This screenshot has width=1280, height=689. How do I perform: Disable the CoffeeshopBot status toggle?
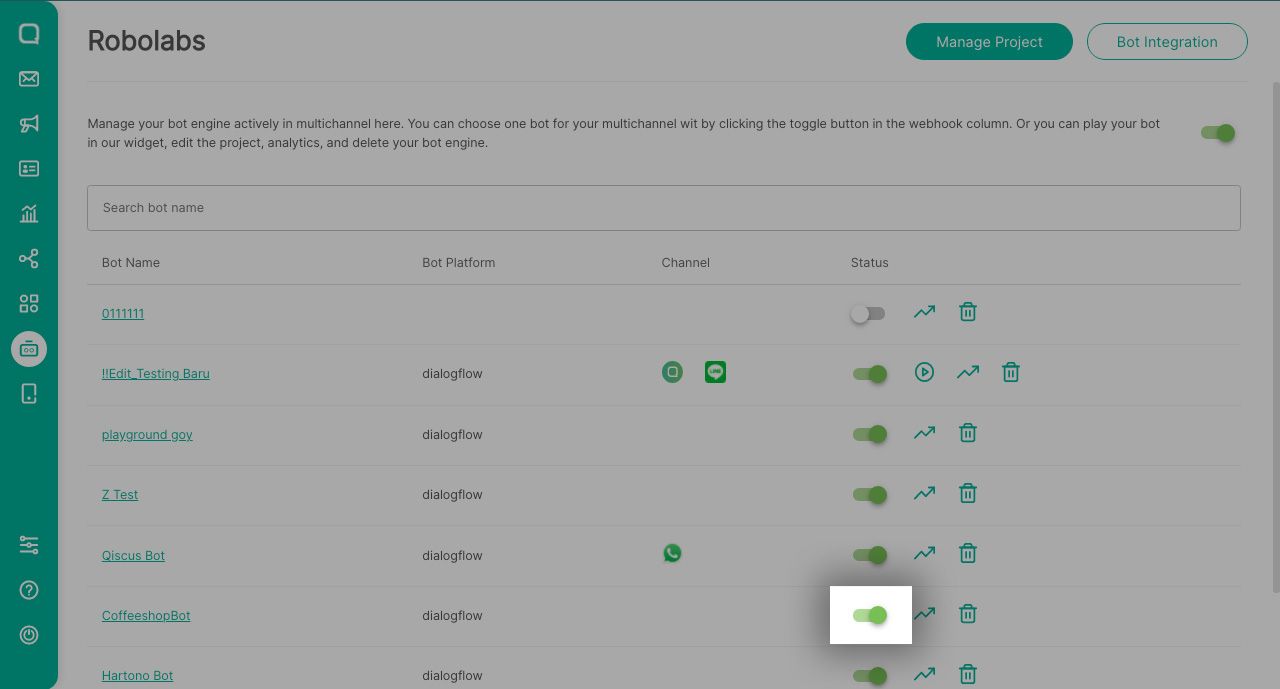pyautogui.click(x=870, y=615)
